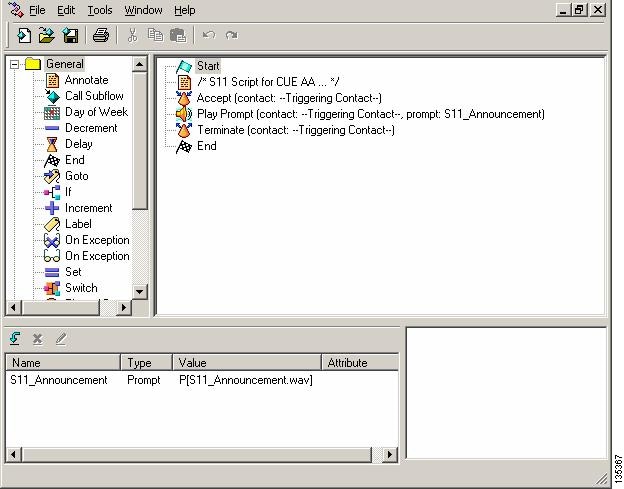Click the Cut scissors toolbar icon
Viewport: 624px width, 489px height.
point(132,35)
